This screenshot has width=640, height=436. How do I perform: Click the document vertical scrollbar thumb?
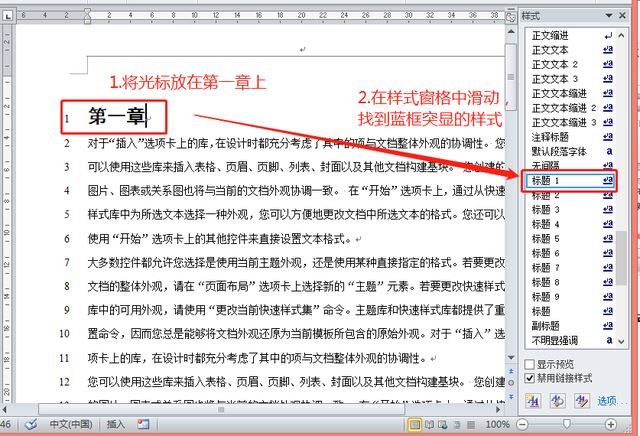(x=511, y=76)
